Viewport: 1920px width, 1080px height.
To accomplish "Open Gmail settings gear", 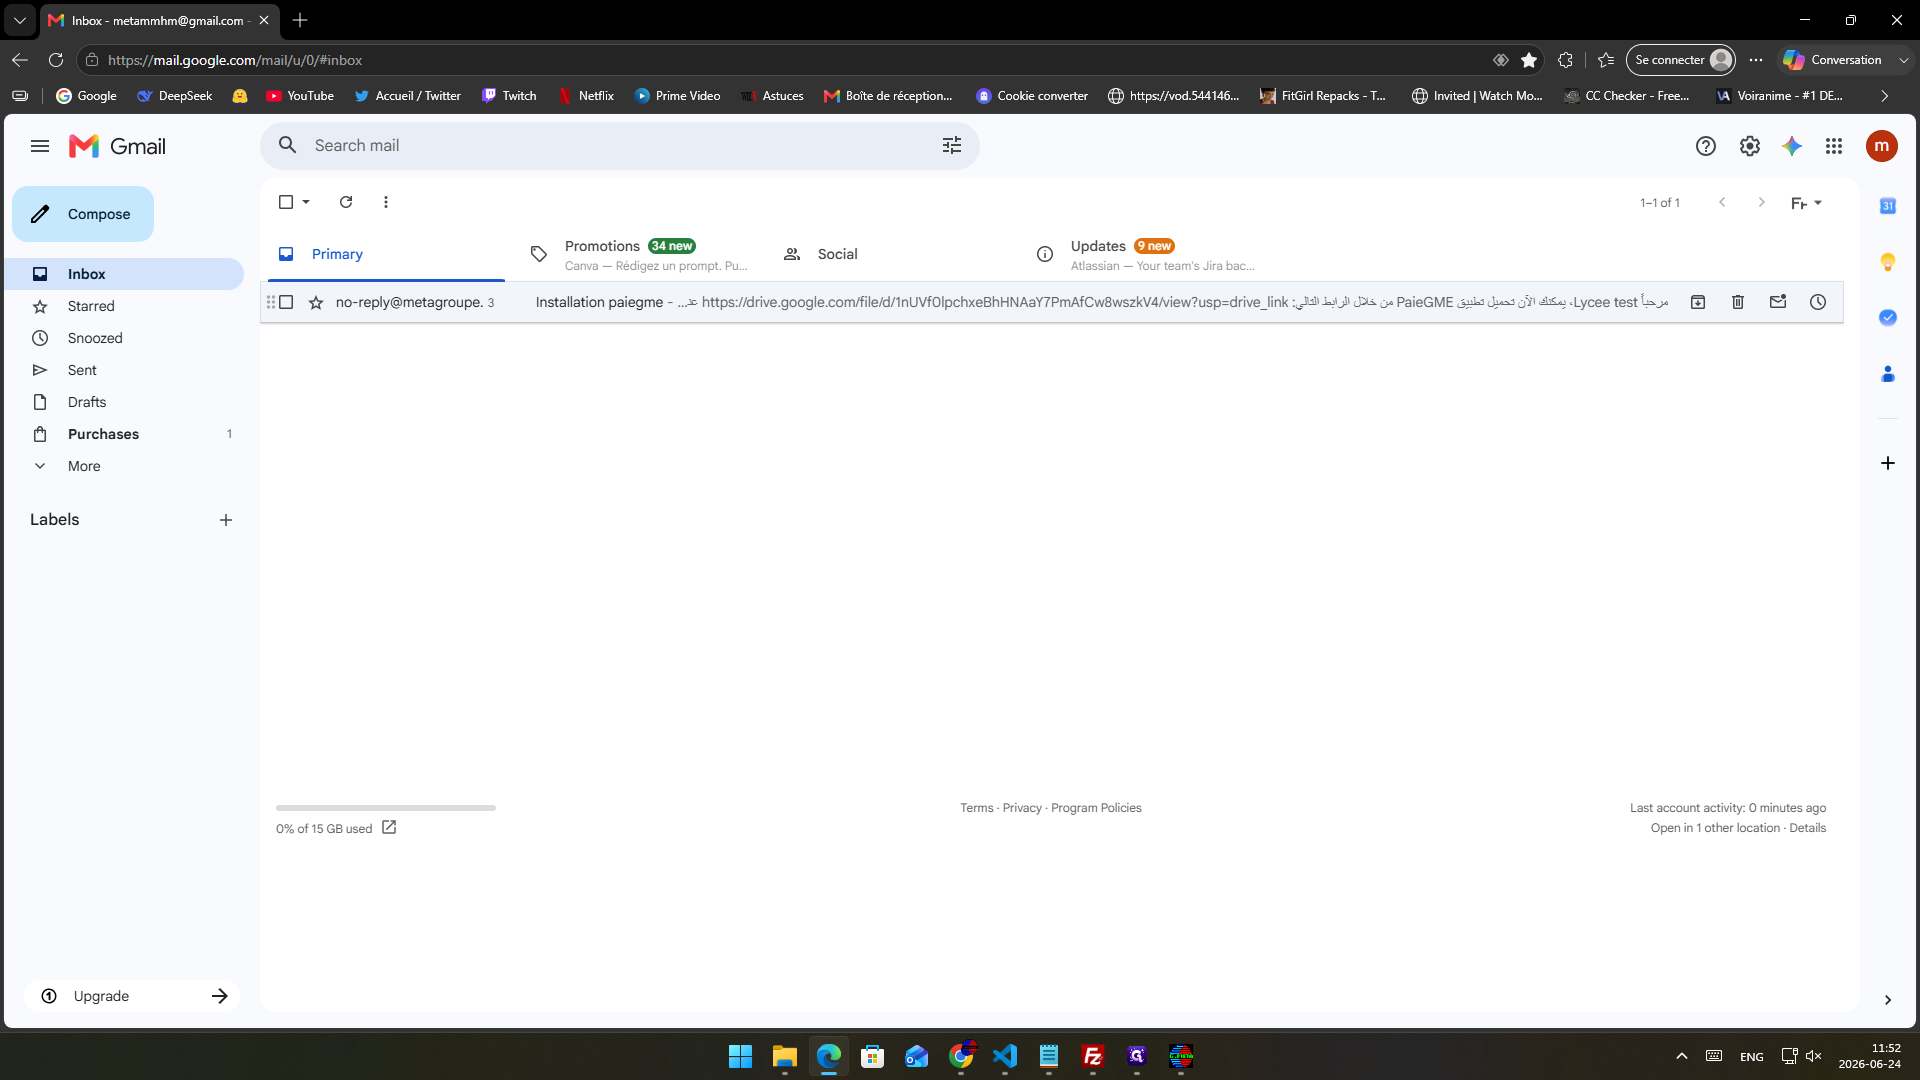I will tap(1750, 146).
